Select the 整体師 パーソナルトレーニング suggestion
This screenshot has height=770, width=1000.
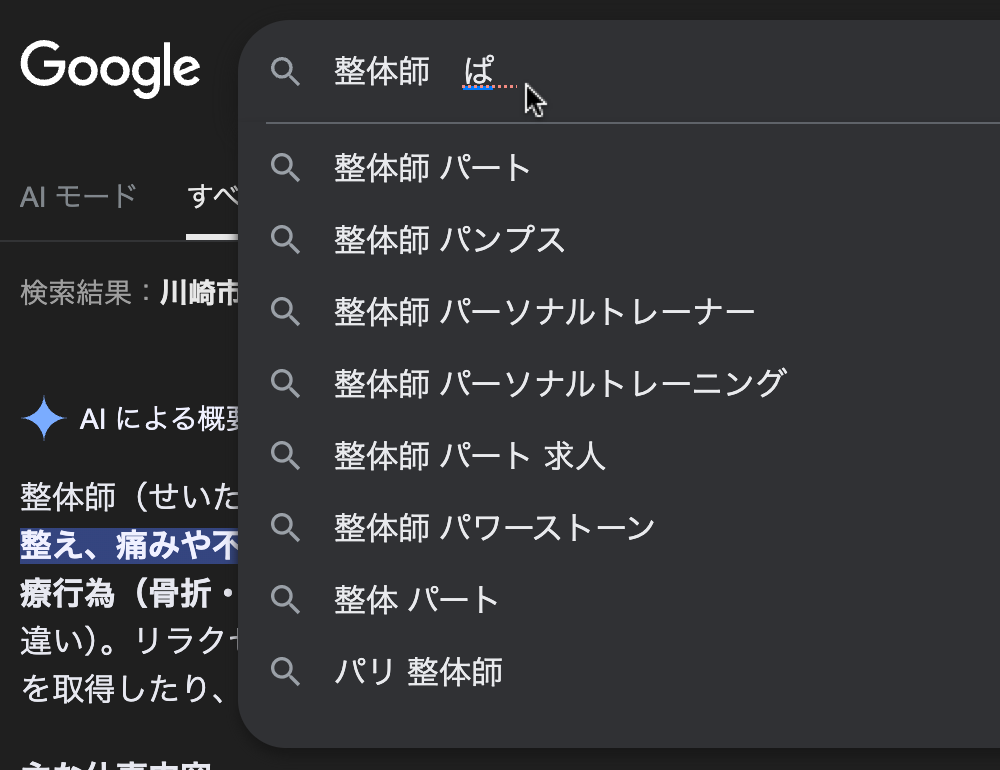tap(560, 384)
